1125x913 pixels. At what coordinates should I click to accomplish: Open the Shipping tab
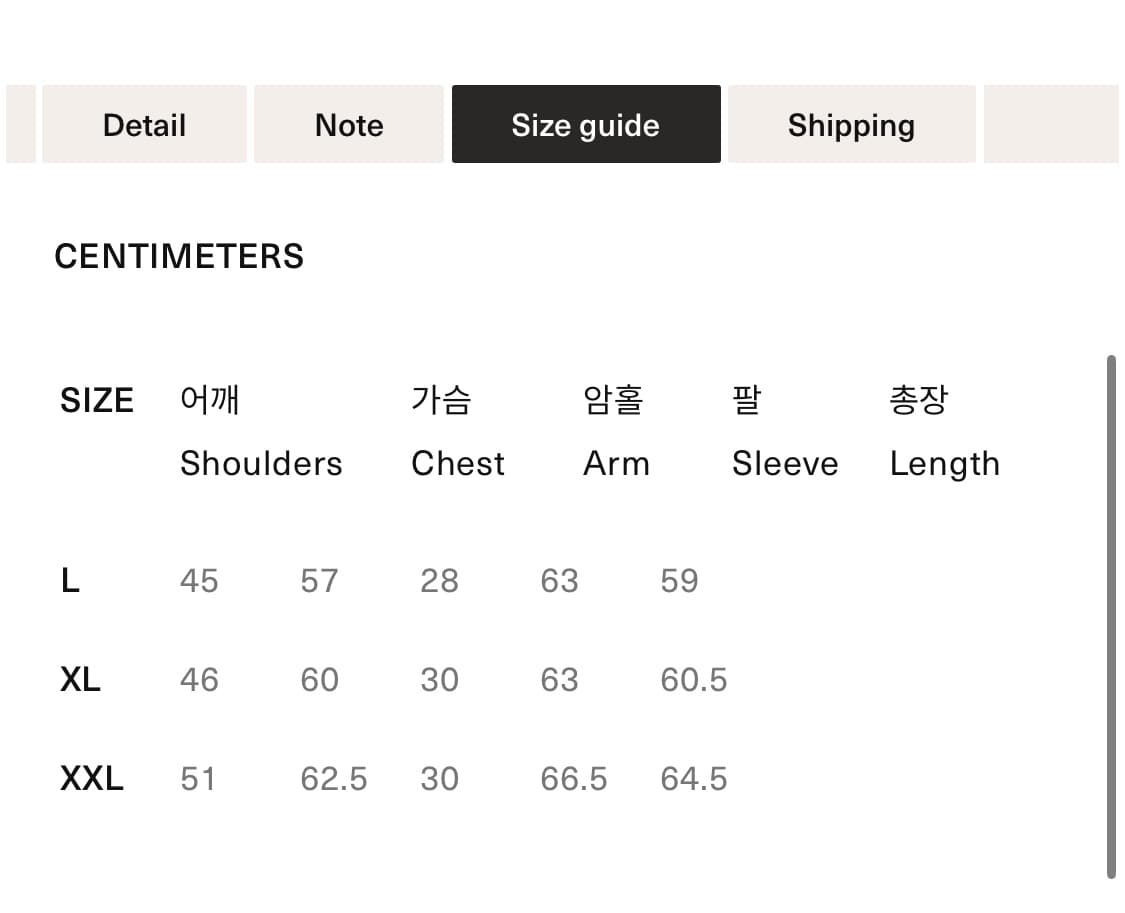[851, 125]
